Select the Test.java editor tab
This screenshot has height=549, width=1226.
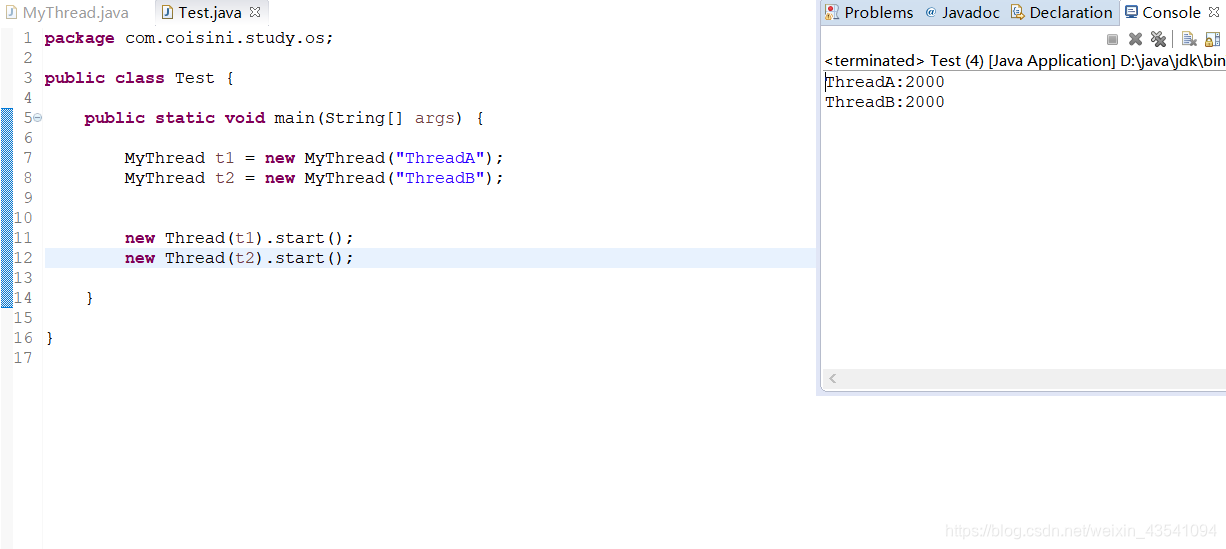(x=209, y=13)
